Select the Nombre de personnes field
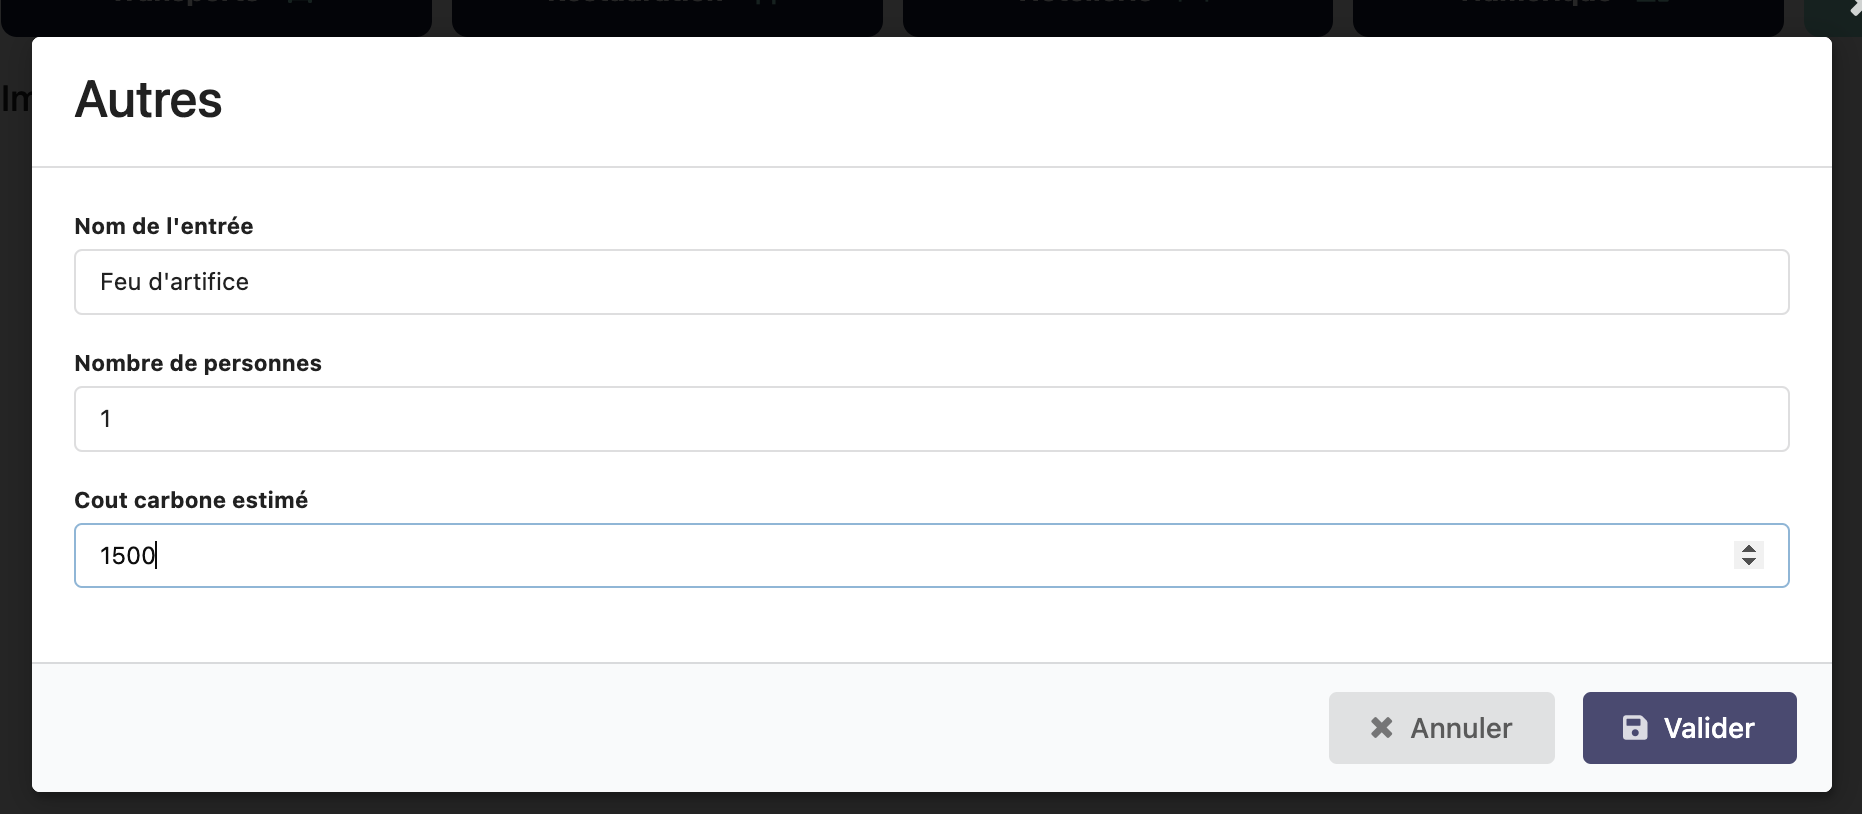The height and width of the screenshot is (814, 1862). (x=931, y=419)
